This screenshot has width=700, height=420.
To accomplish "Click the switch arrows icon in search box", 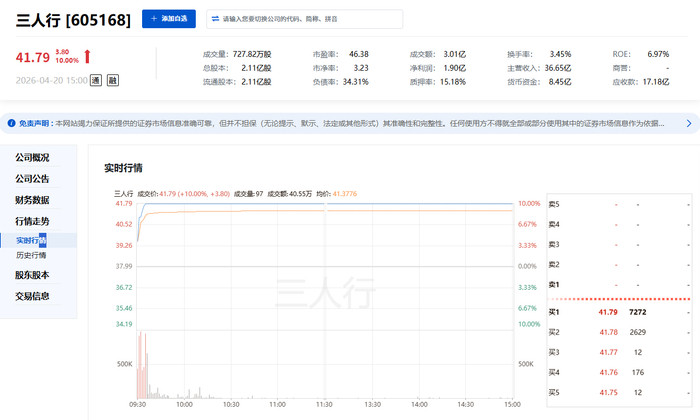I will 215,19.
